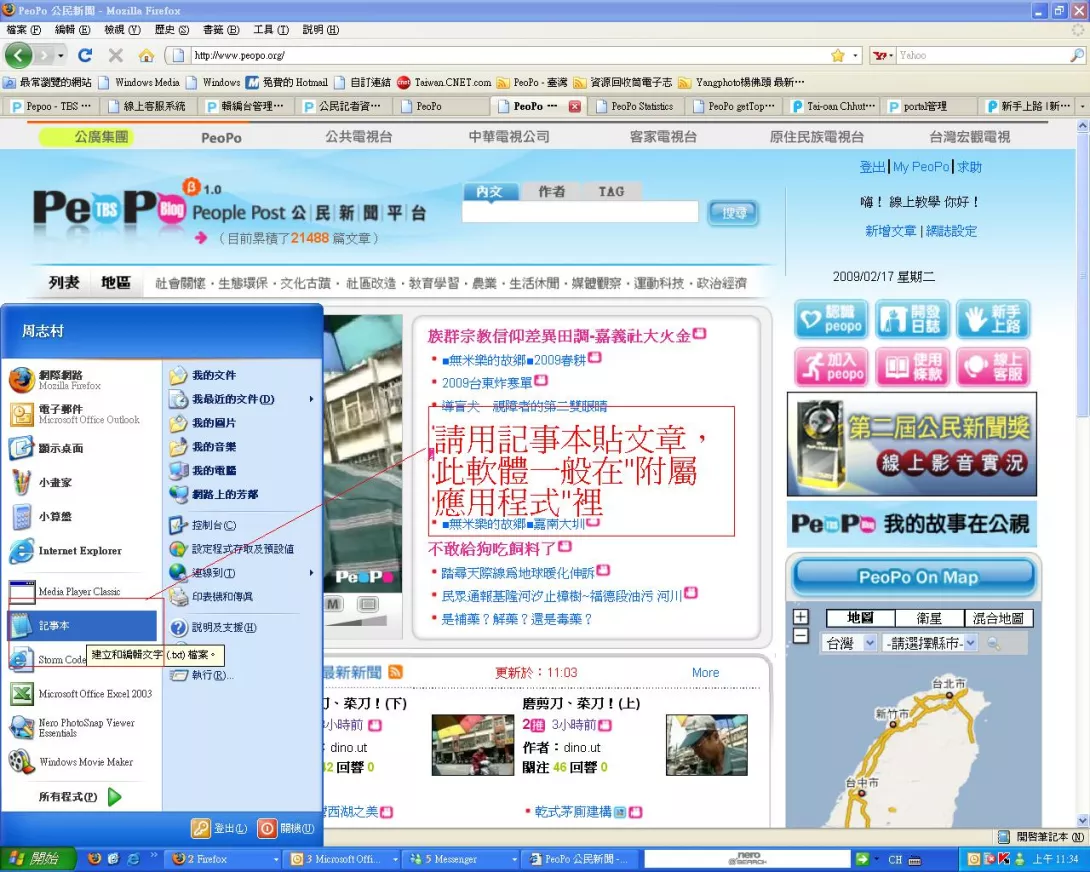The width and height of the screenshot is (1090, 872).
Task: Click the 關機 button in the Start menu
Action: click(x=286, y=828)
